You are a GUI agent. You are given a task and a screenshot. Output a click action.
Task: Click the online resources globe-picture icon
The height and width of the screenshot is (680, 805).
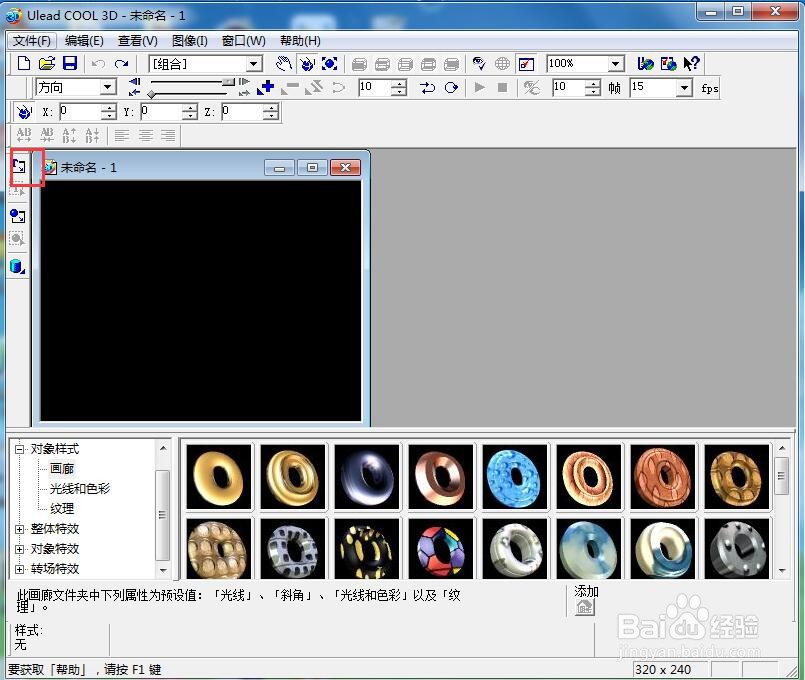point(668,64)
